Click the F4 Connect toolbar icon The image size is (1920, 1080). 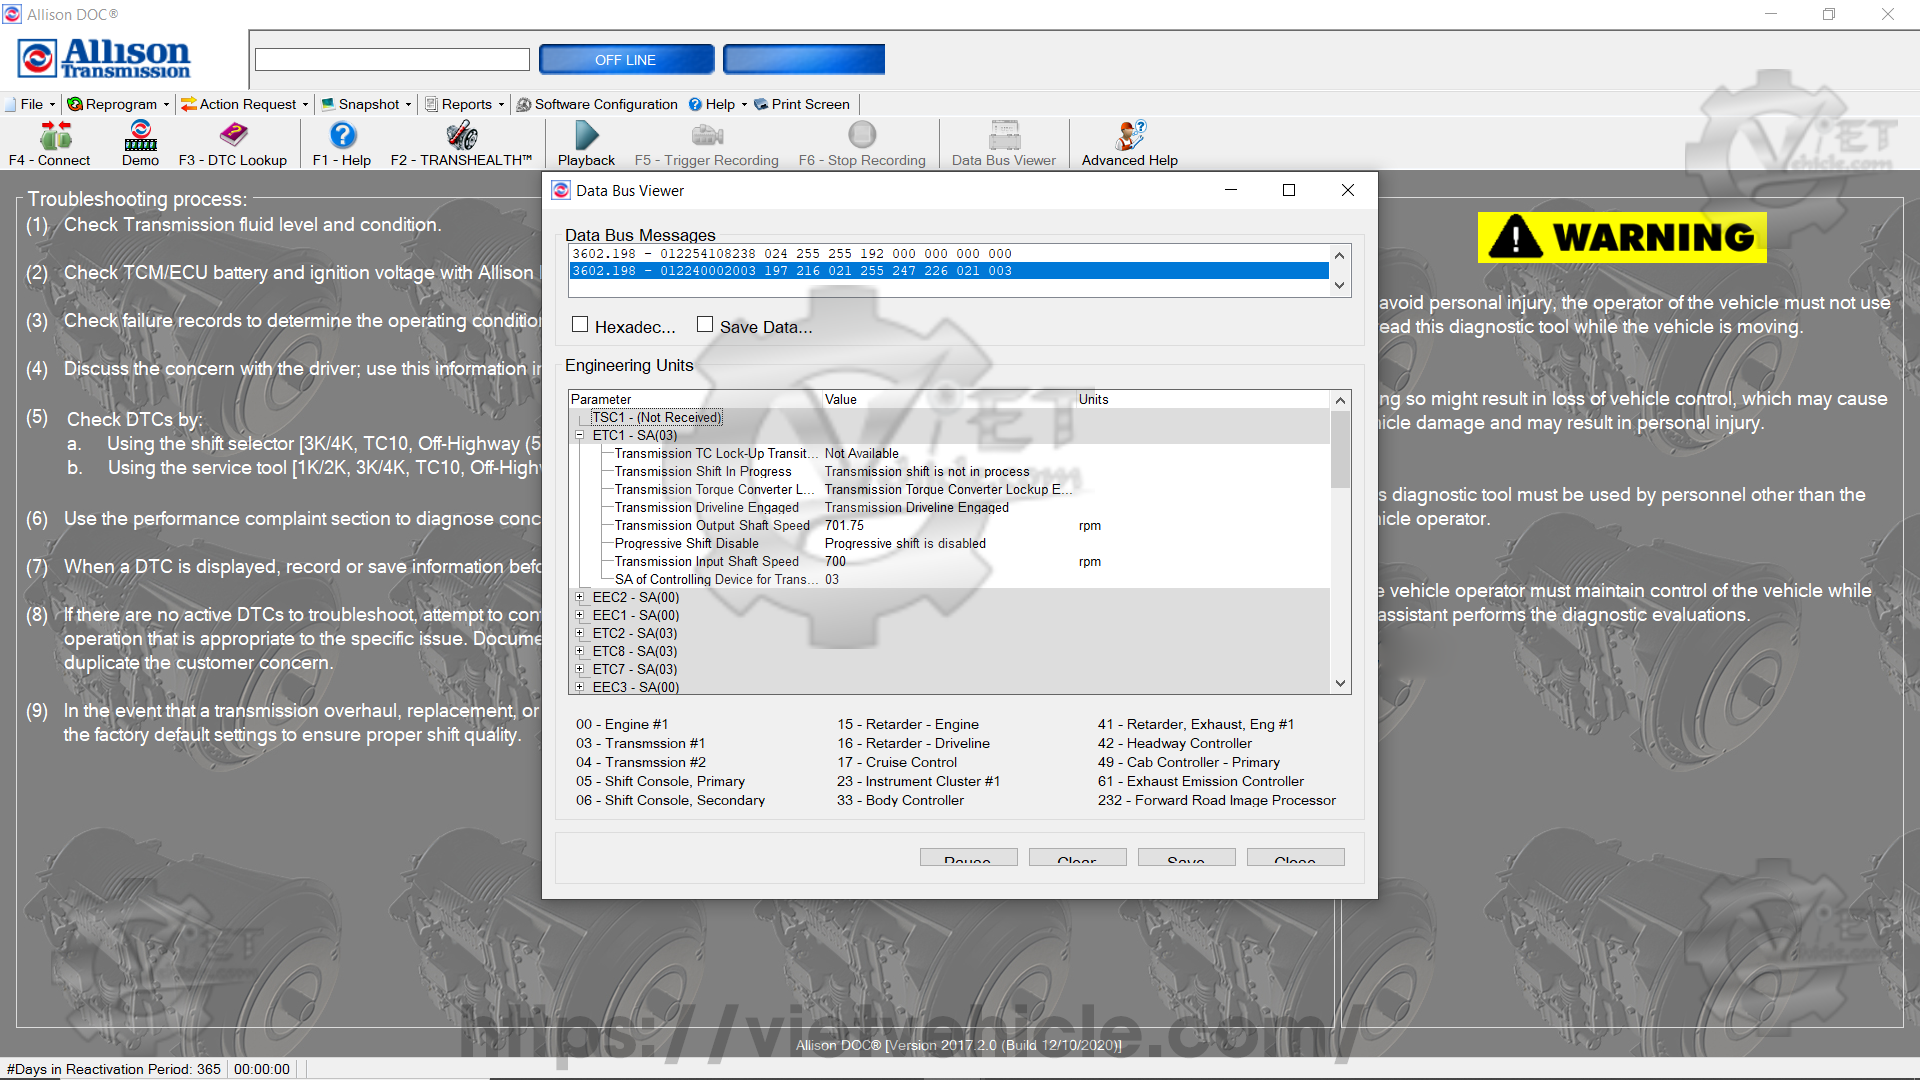click(x=50, y=143)
